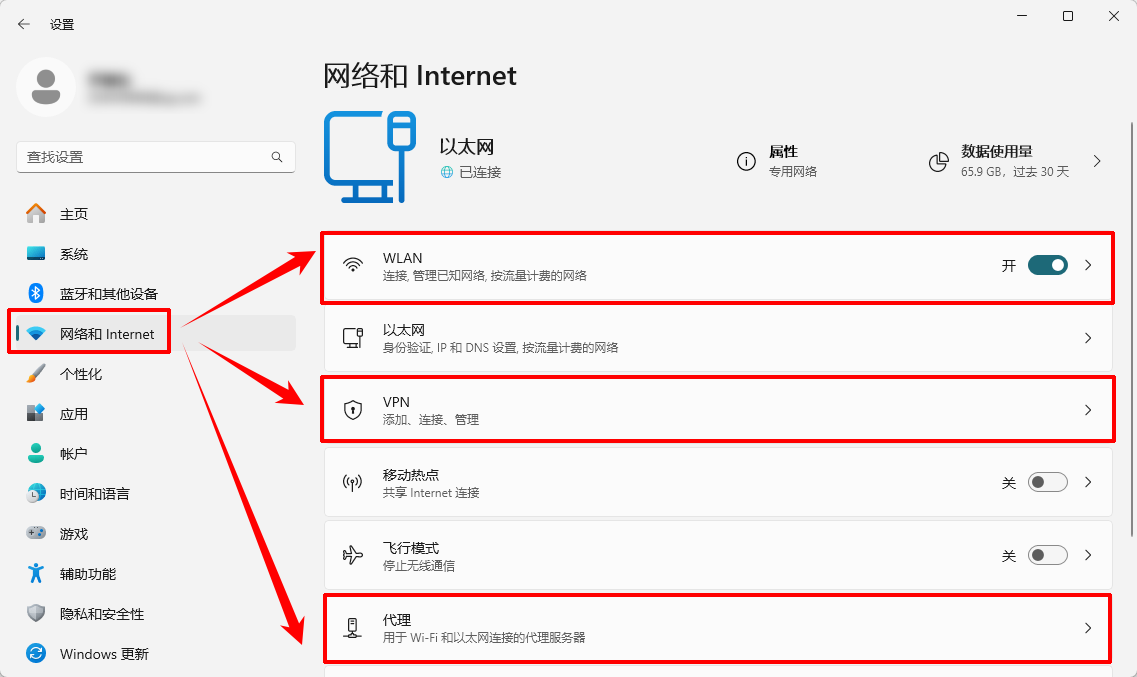Screen dimensions: 1137x677
Task: Click the 移动热点 antenna icon
Action: coord(353,483)
